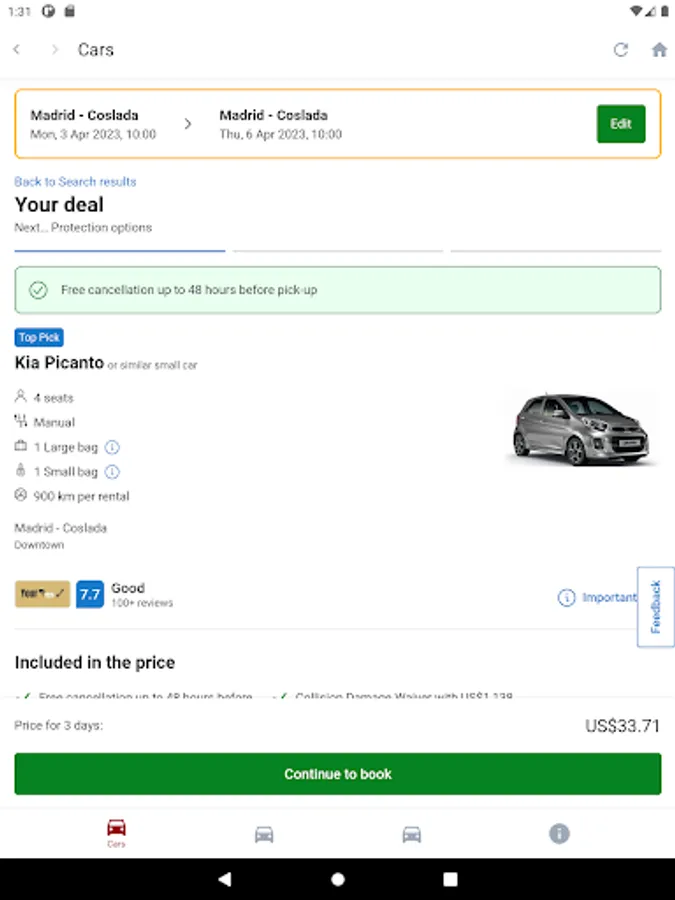Select the second car tab in bottom bar

[x=264, y=833]
